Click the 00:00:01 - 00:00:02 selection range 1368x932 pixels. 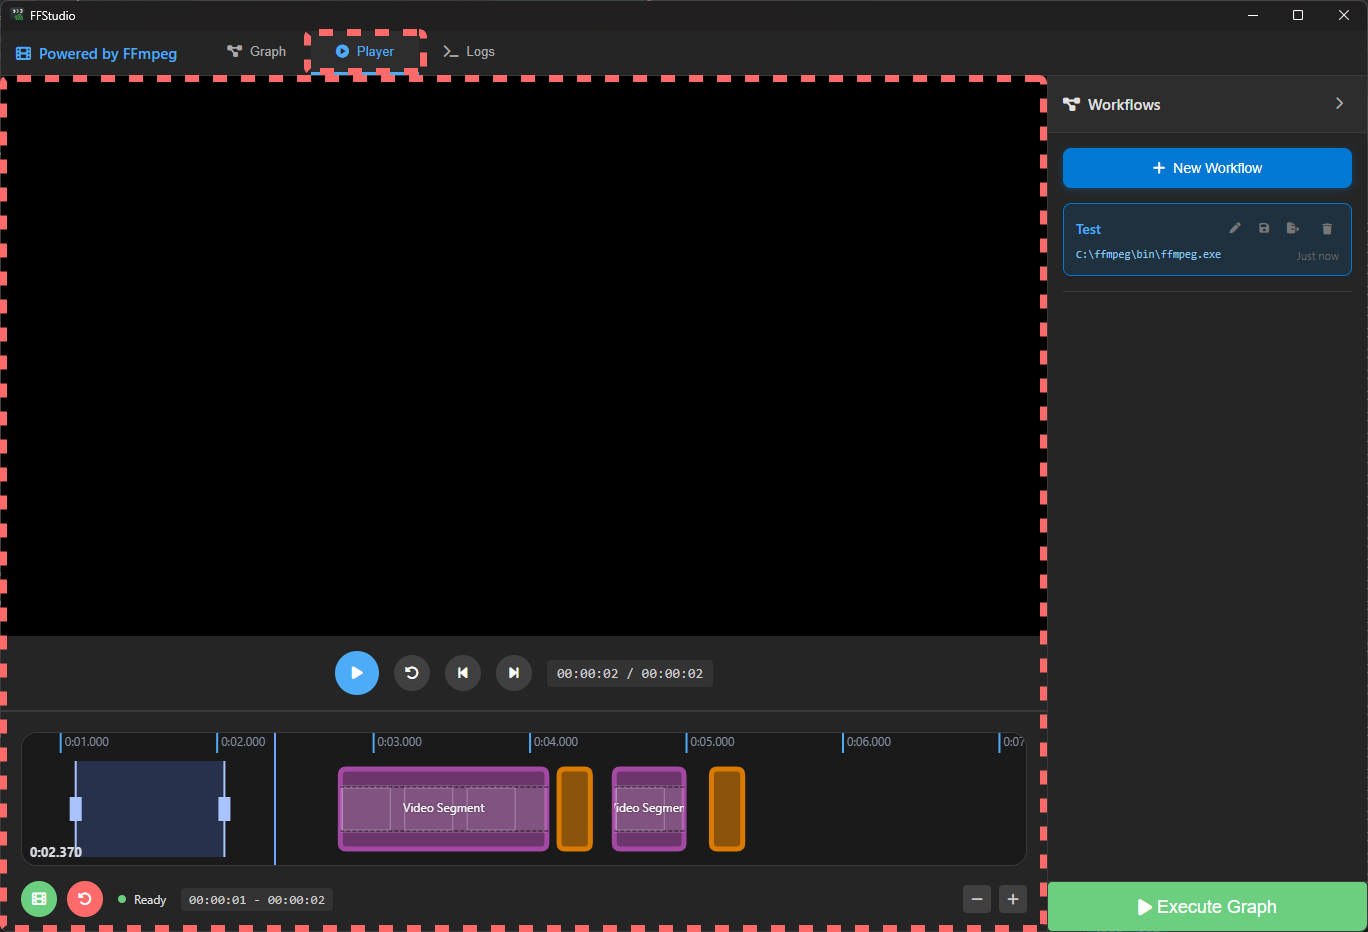coord(257,900)
